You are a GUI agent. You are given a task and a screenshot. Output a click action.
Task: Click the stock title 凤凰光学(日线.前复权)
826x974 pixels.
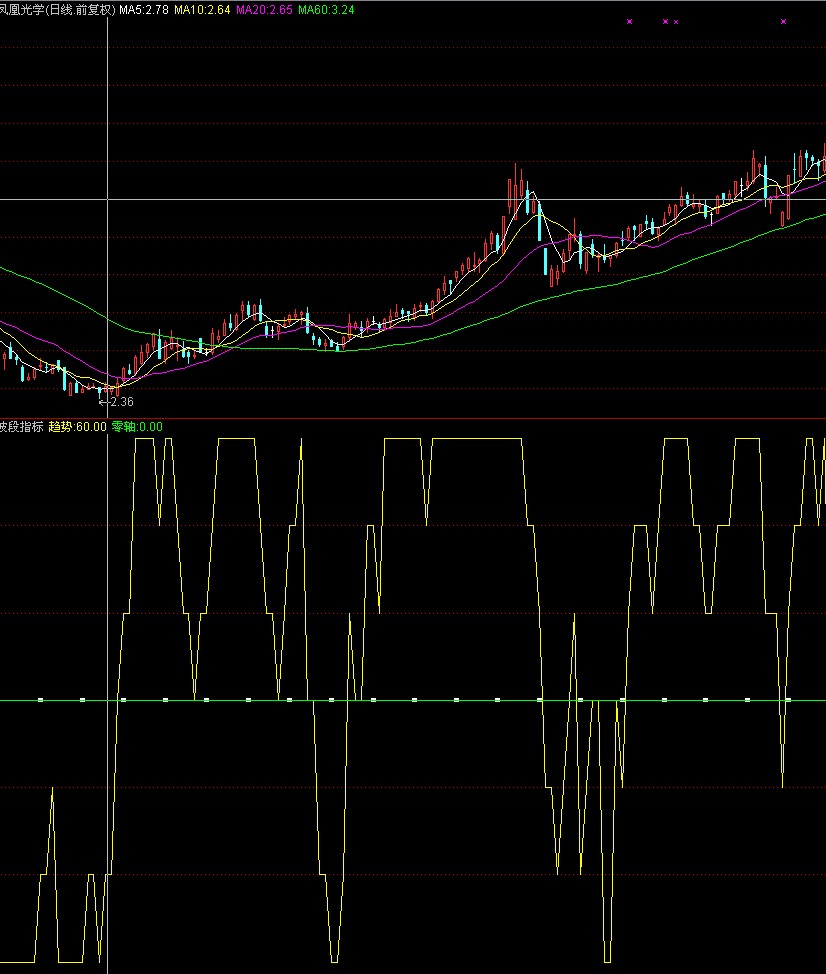click(58, 10)
